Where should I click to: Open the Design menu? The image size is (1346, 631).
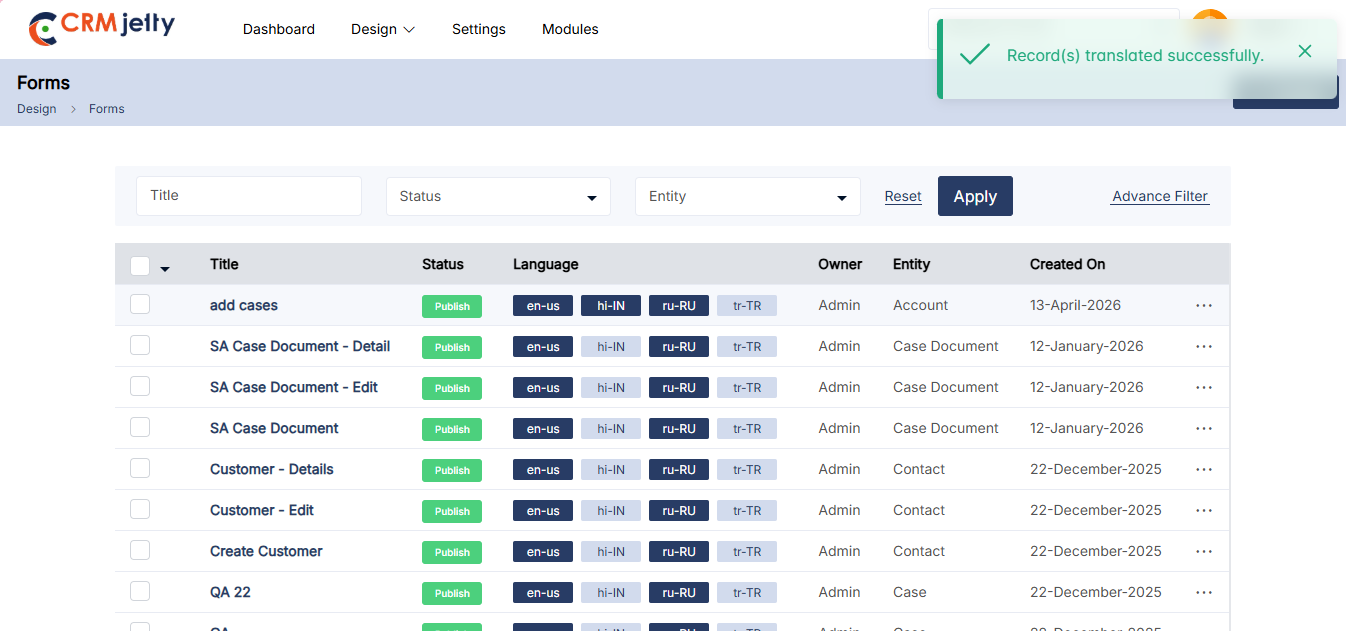tap(382, 29)
